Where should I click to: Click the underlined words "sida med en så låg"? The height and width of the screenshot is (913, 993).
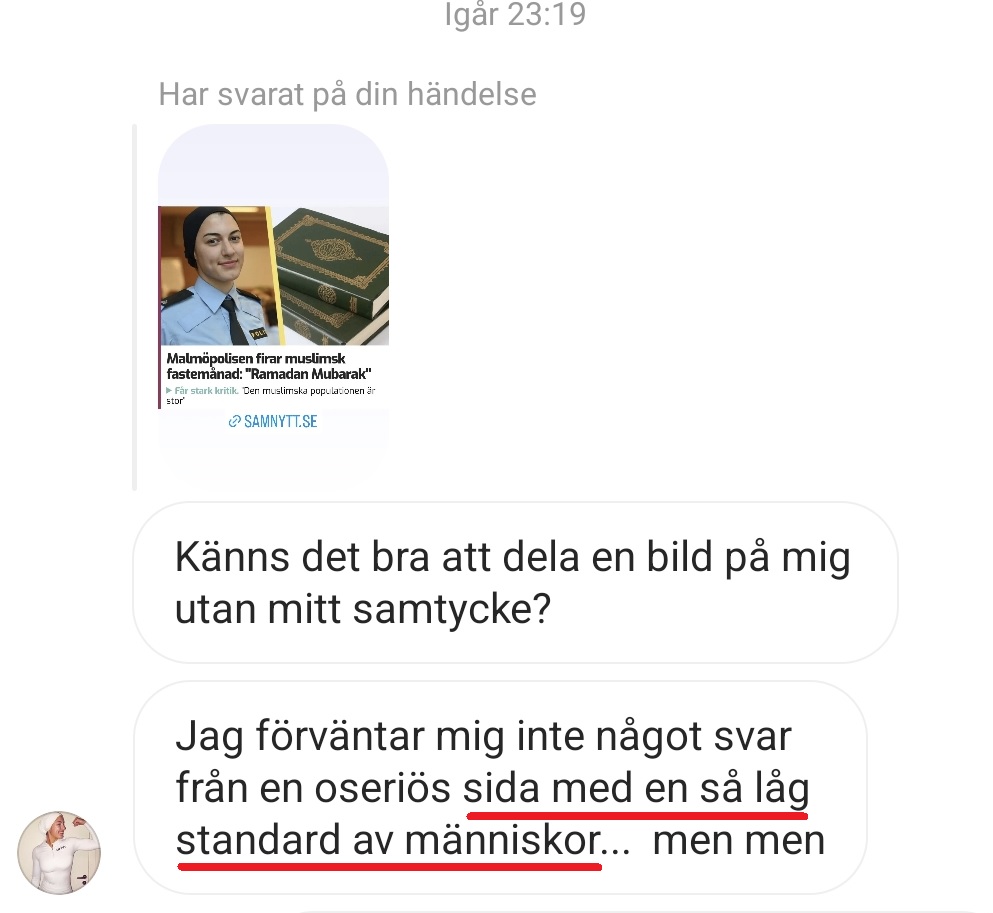(x=636, y=789)
